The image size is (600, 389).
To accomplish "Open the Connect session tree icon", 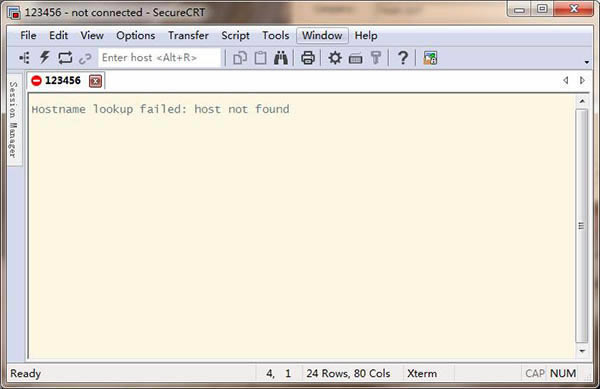I will [24, 58].
